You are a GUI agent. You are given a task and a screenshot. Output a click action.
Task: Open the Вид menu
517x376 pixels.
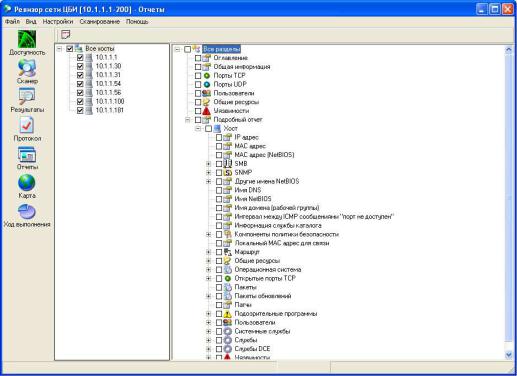(31, 21)
